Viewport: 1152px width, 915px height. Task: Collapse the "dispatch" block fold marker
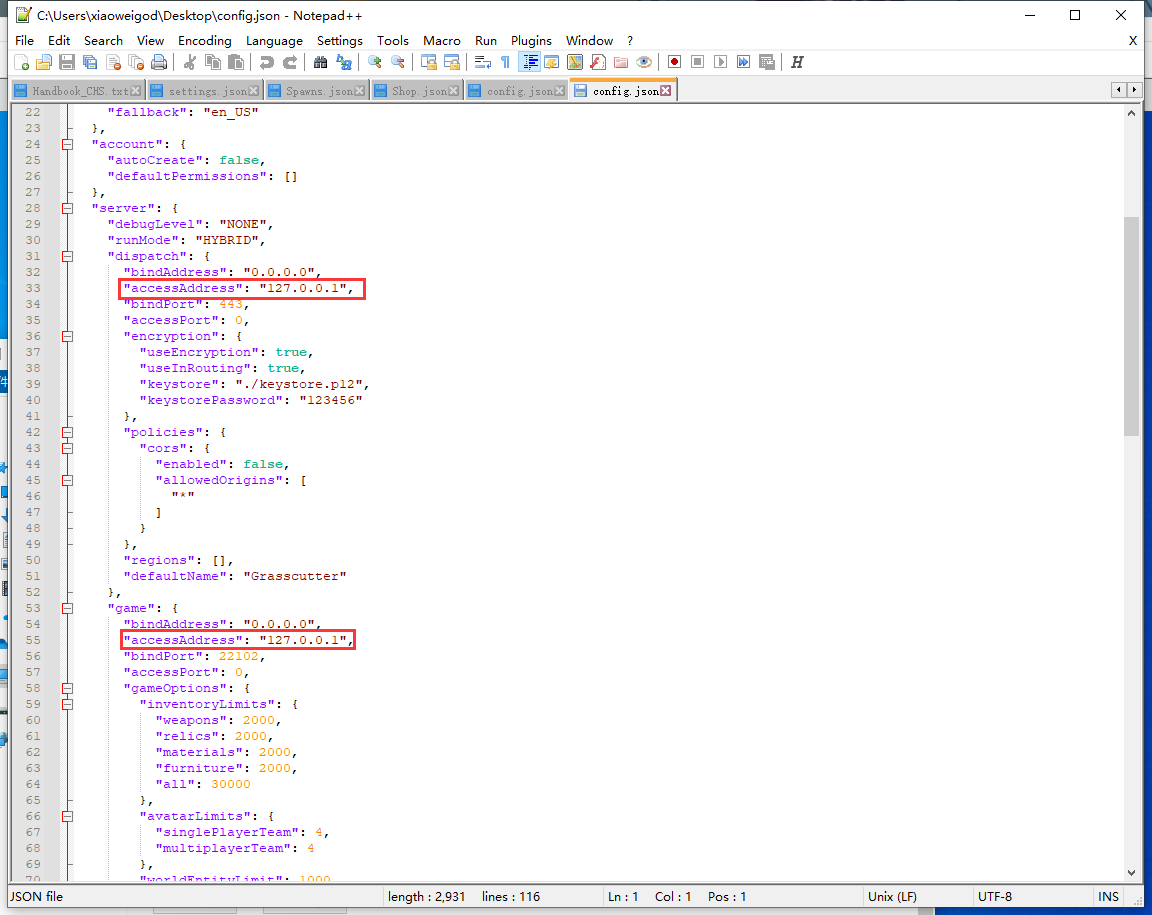(x=67, y=256)
